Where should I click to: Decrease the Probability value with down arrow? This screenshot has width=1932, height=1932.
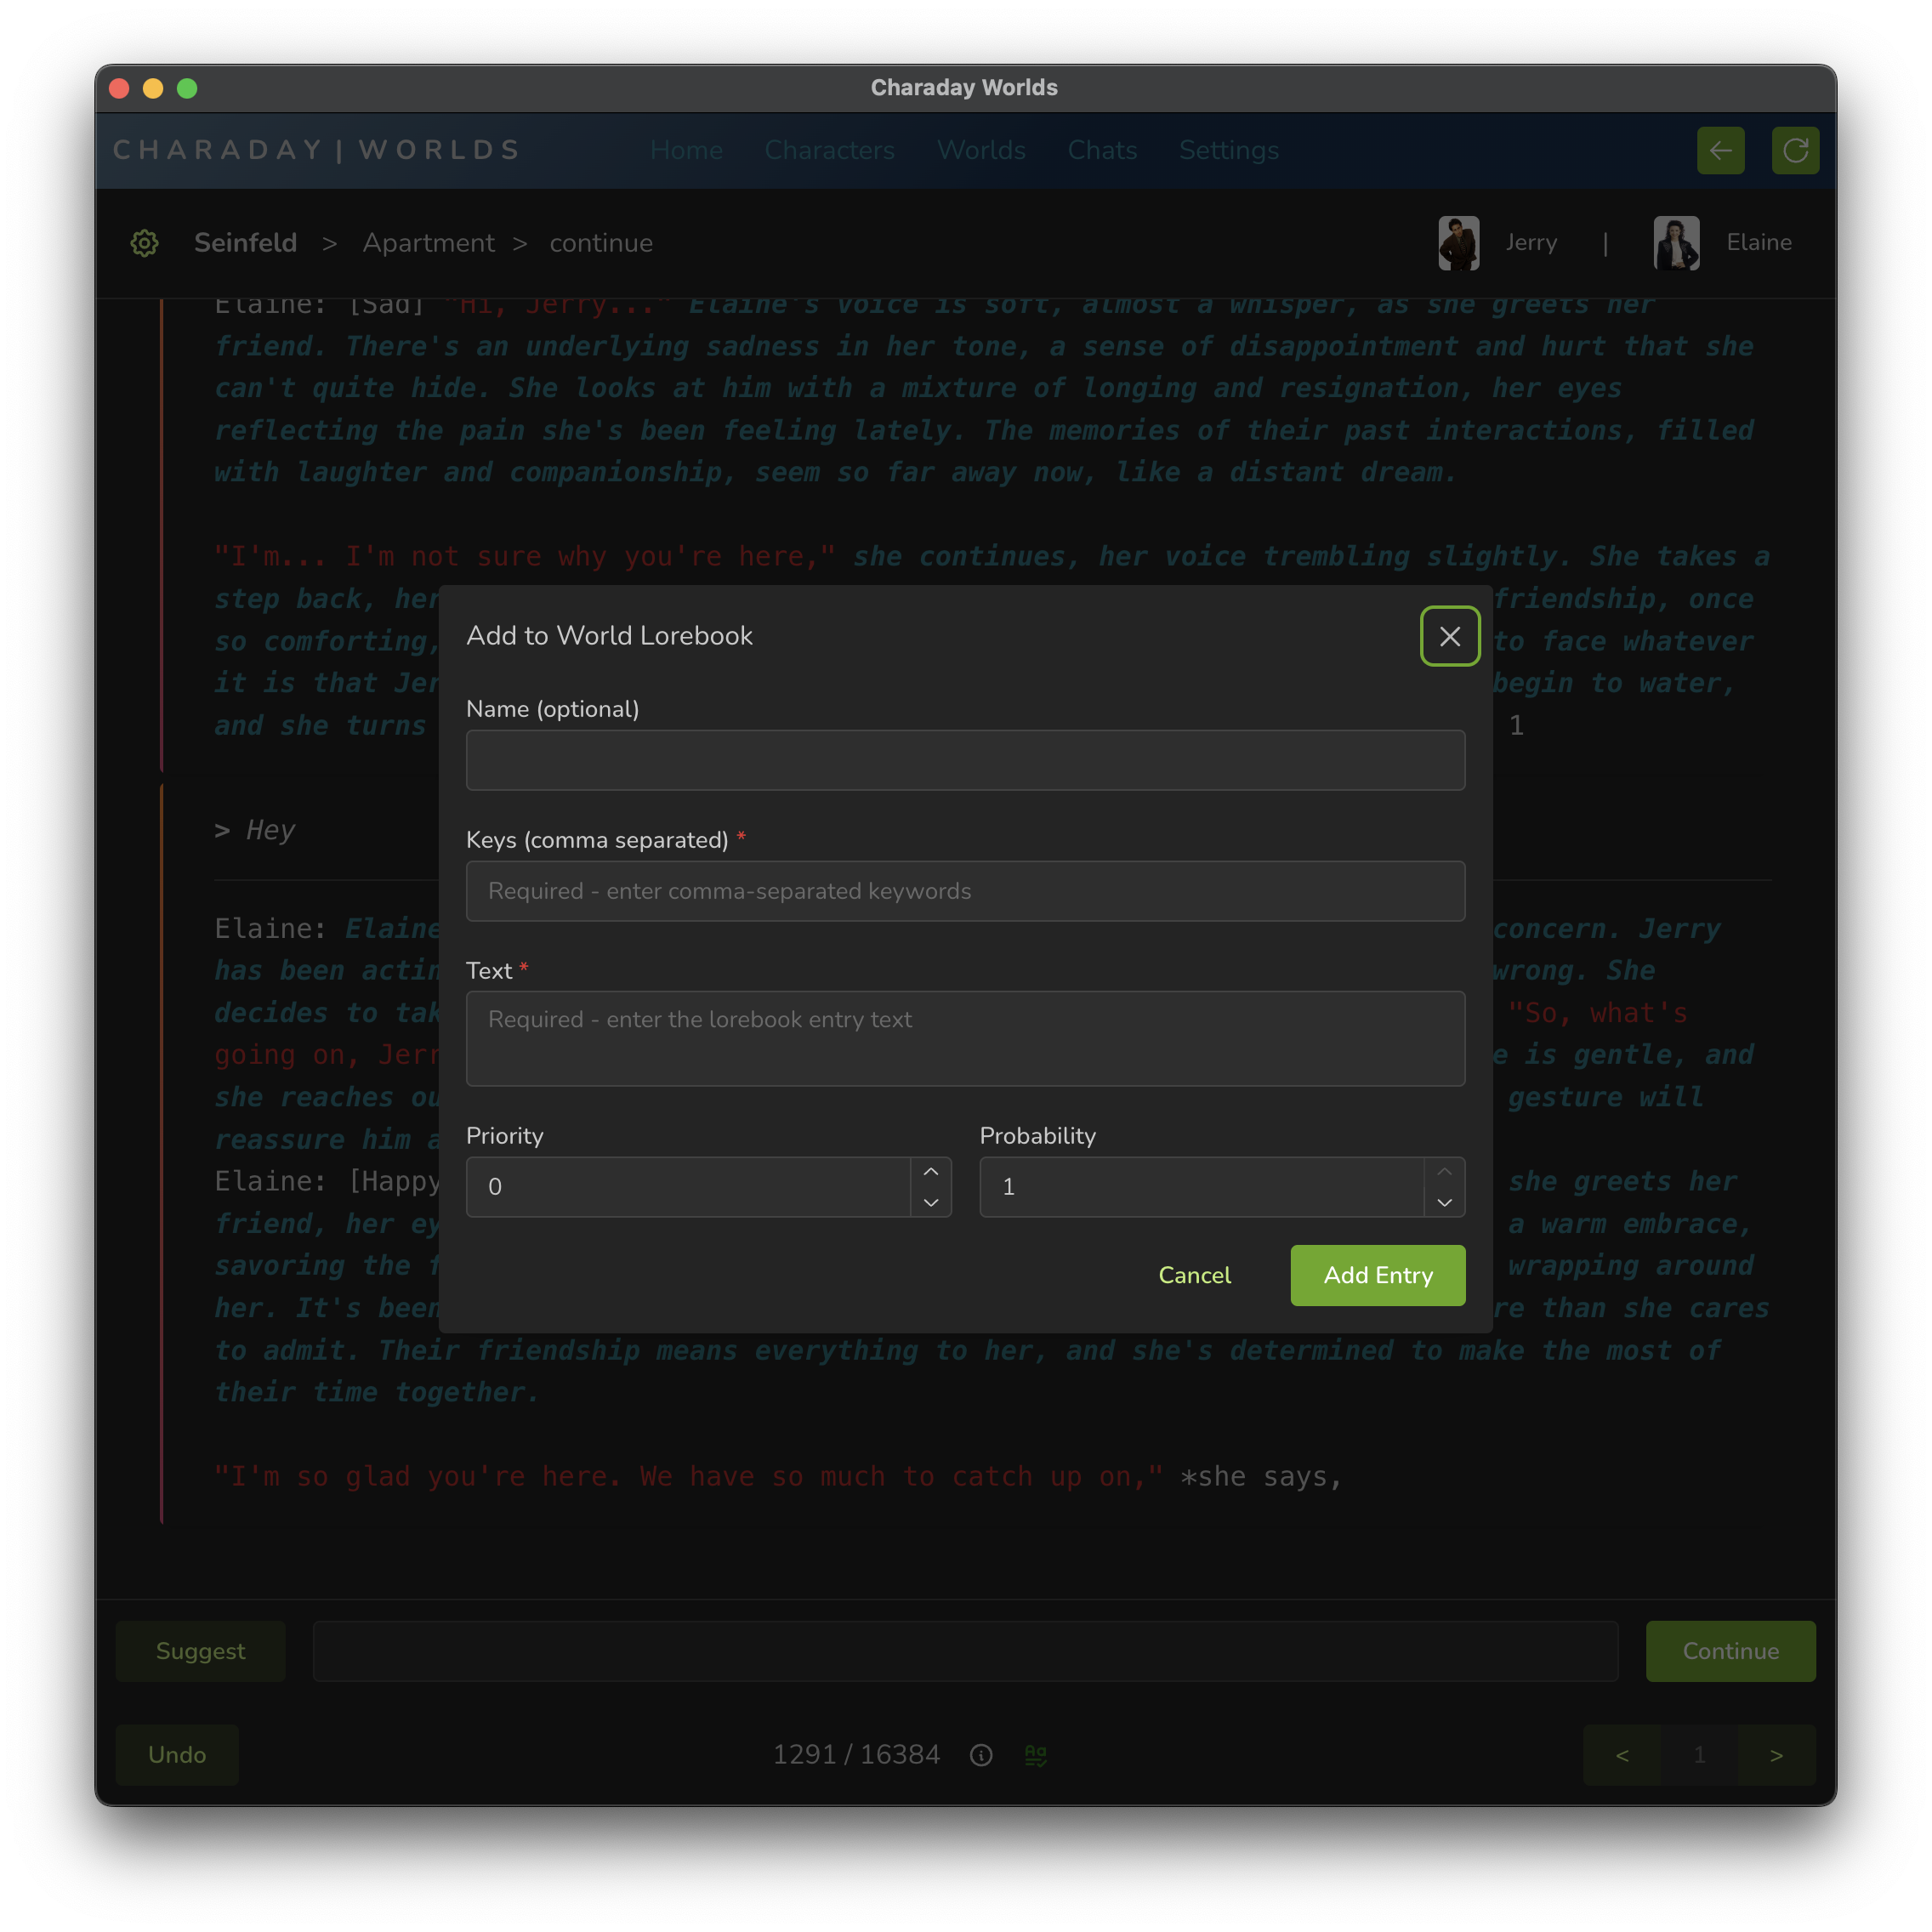(1444, 1202)
